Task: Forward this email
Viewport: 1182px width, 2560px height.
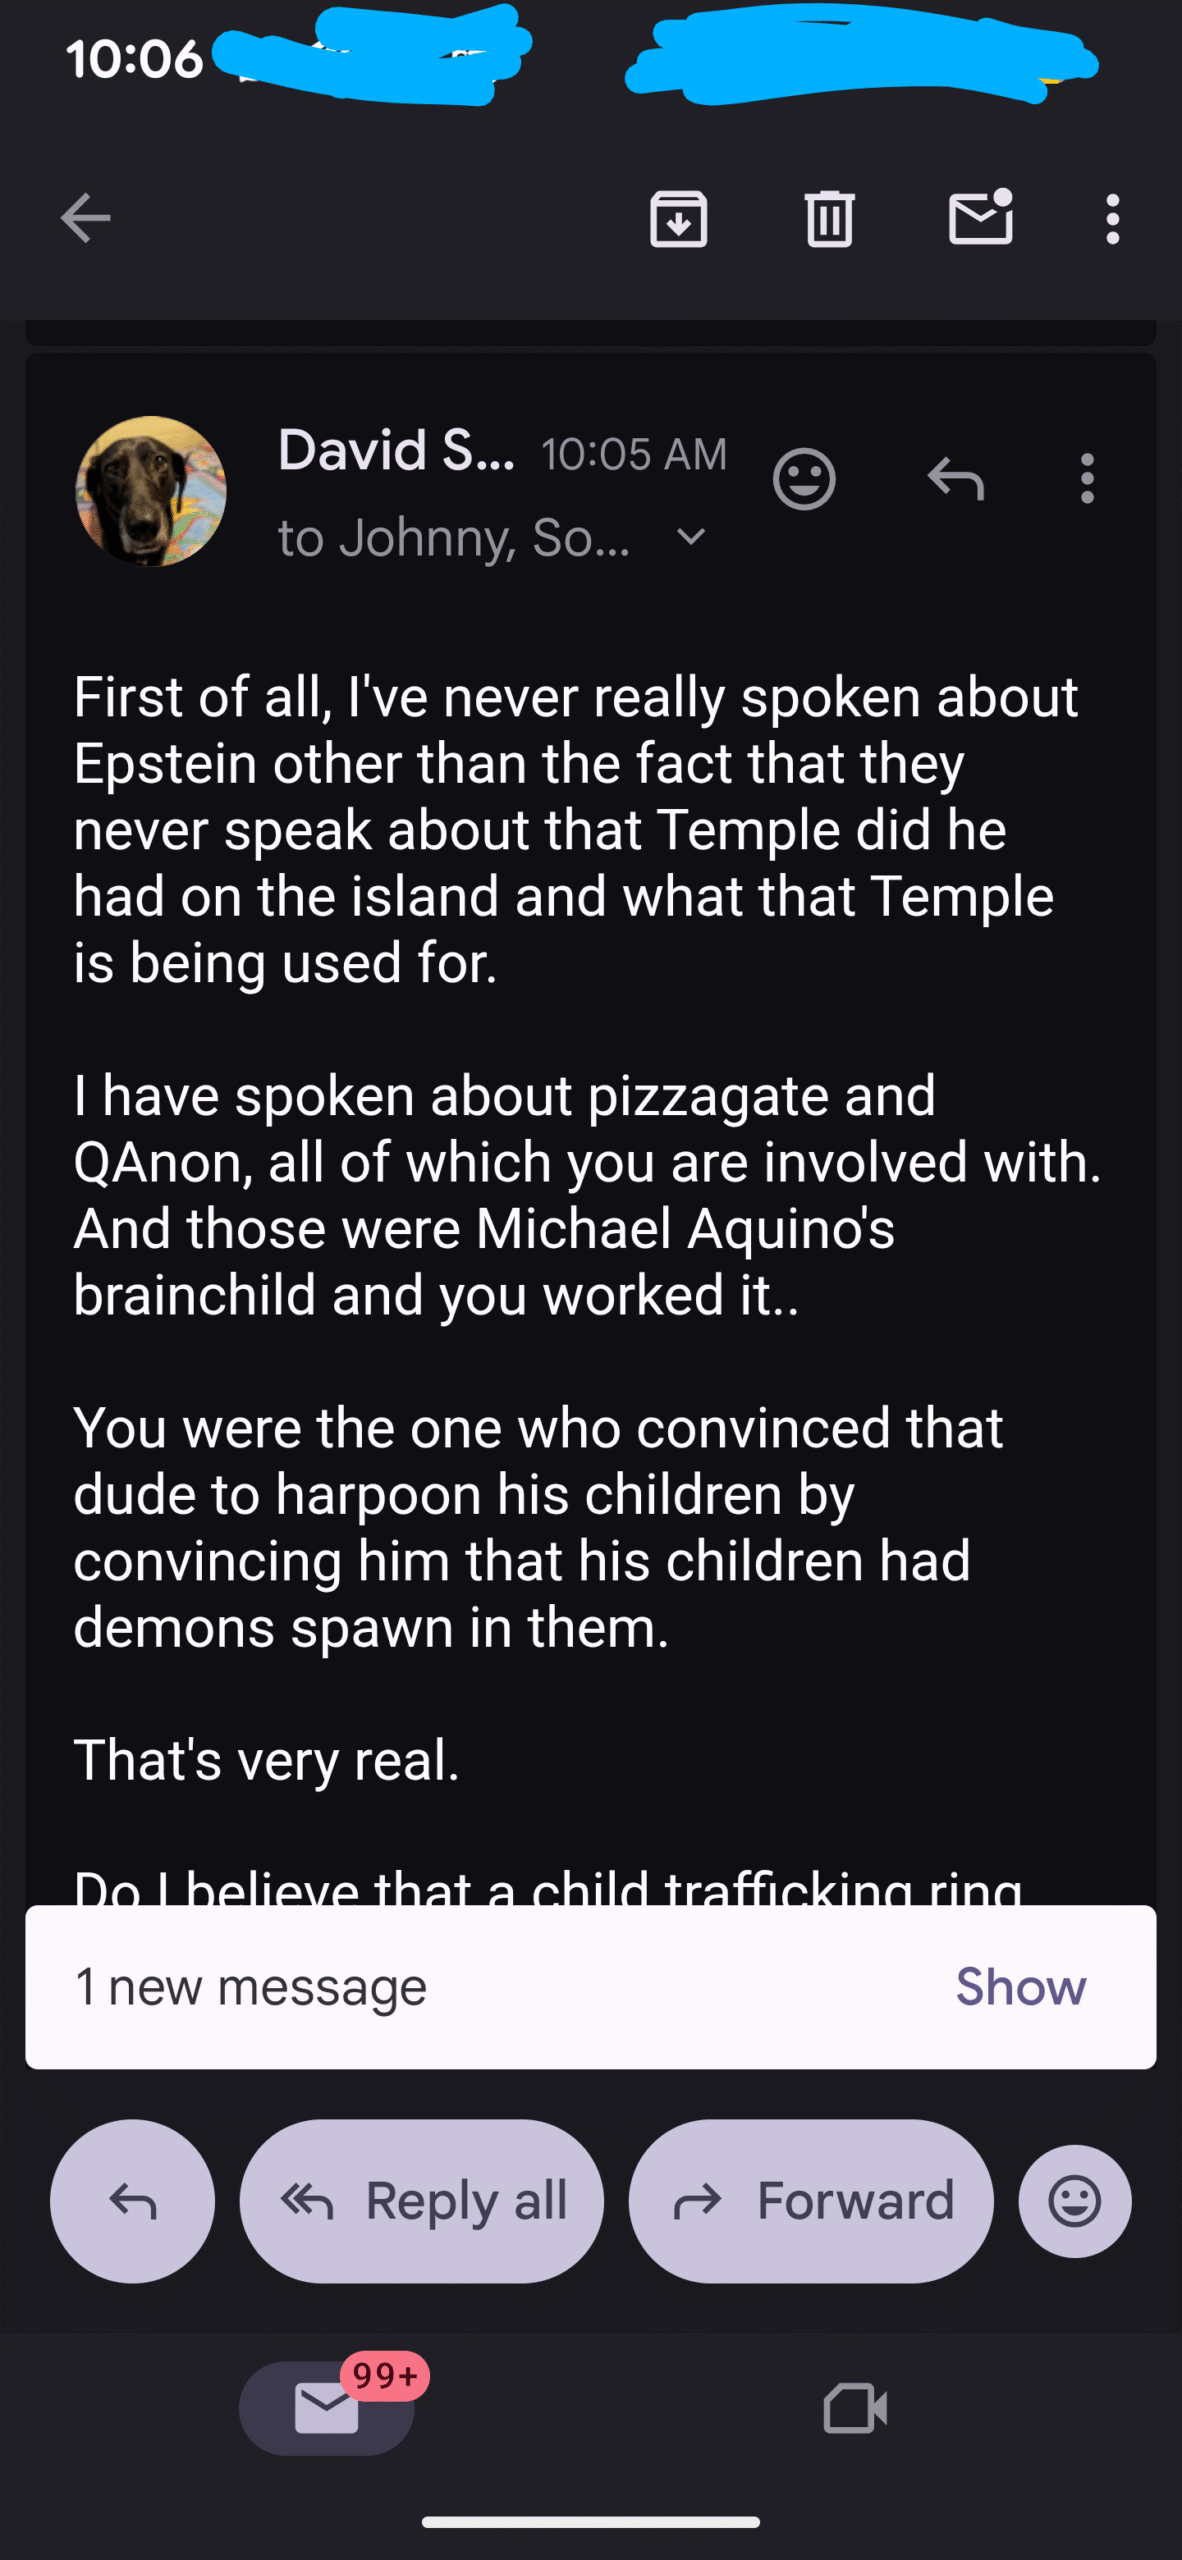Action: (811, 2201)
